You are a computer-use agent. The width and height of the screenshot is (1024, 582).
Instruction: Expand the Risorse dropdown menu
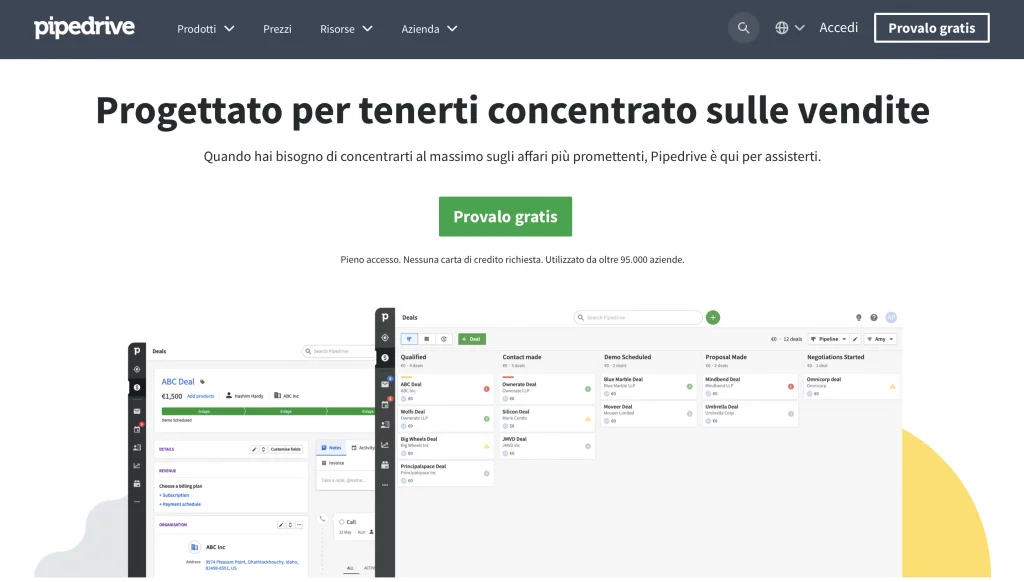pos(346,29)
